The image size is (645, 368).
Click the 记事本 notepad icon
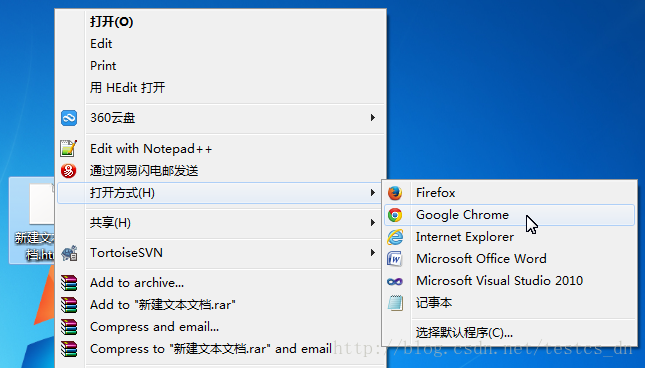[x=395, y=303]
